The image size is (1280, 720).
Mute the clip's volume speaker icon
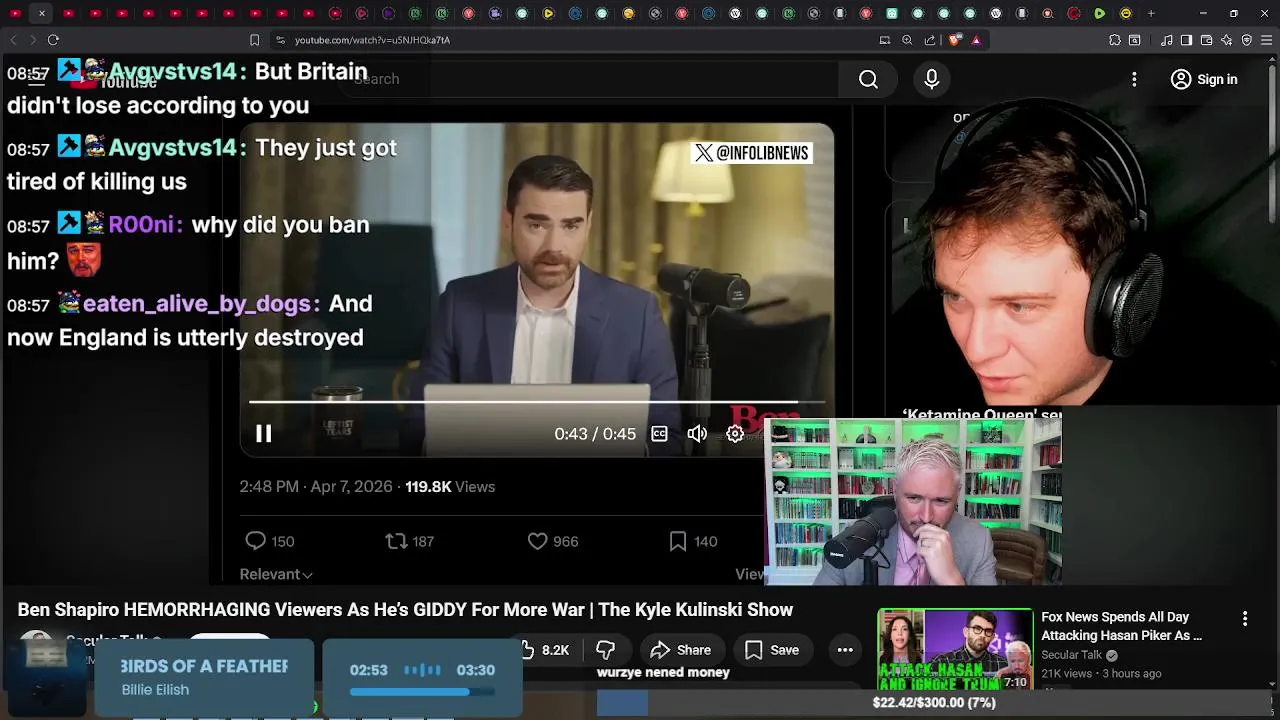(697, 433)
